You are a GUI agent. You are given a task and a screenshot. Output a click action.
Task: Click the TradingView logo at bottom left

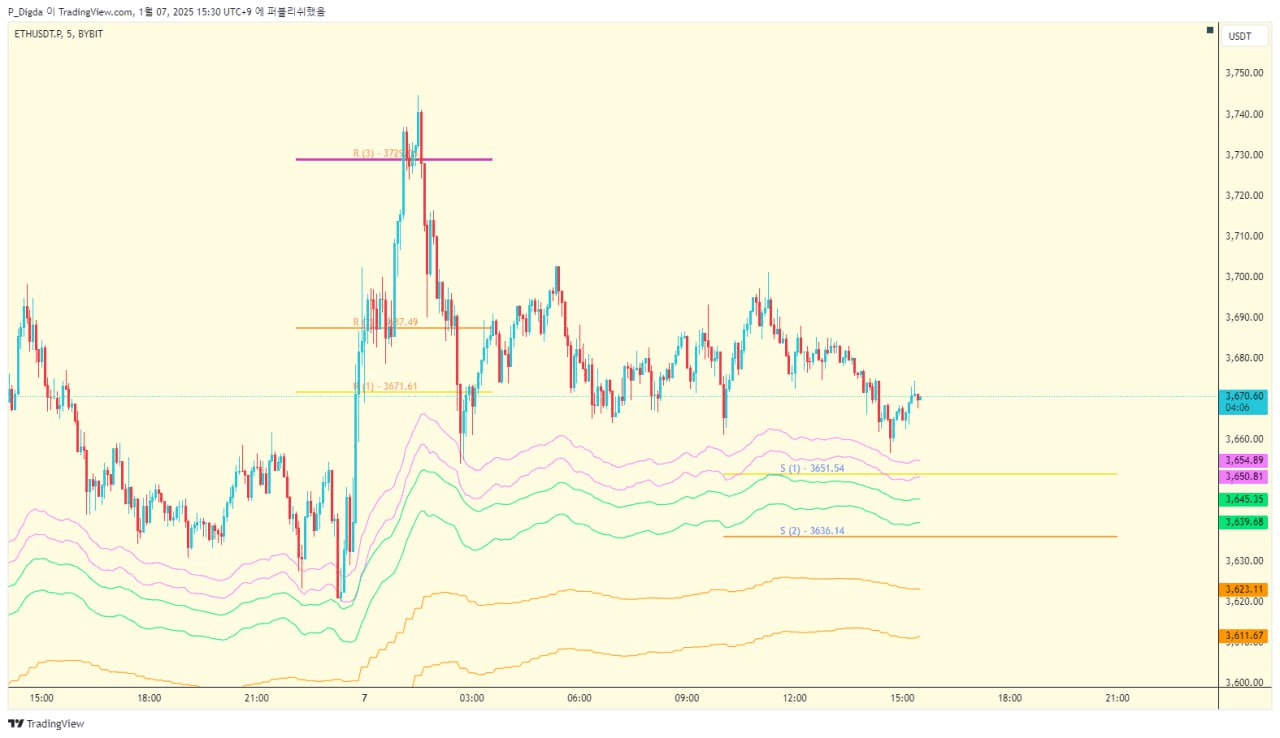pyautogui.click(x=46, y=723)
